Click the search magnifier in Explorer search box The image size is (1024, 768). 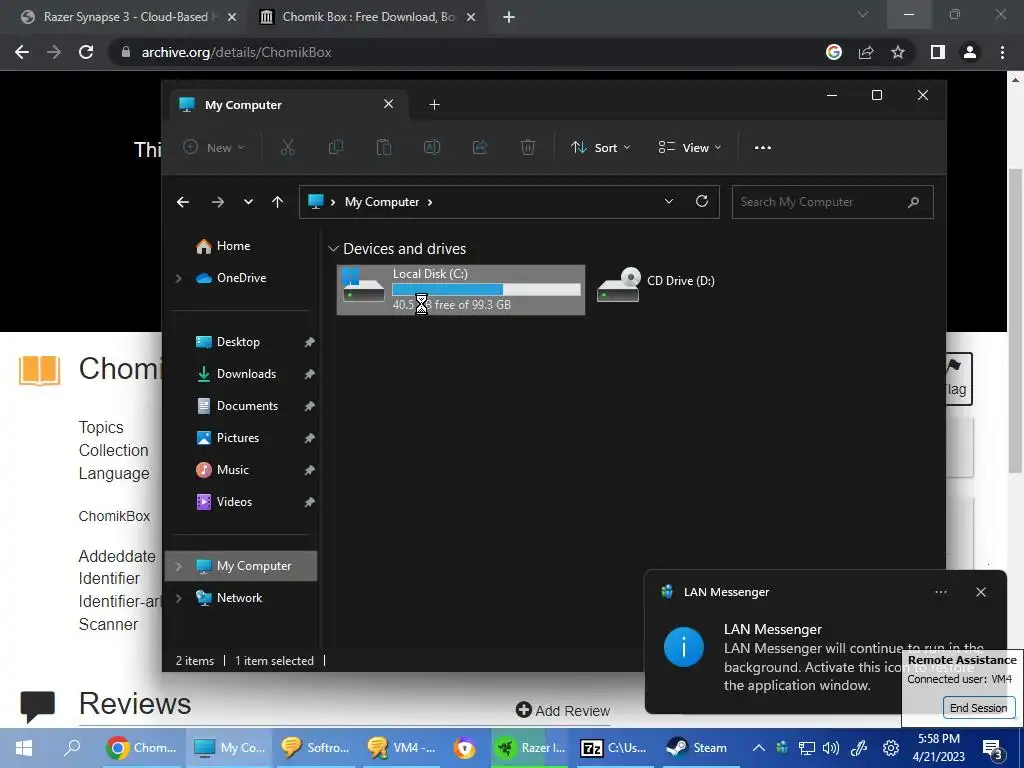click(x=914, y=202)
